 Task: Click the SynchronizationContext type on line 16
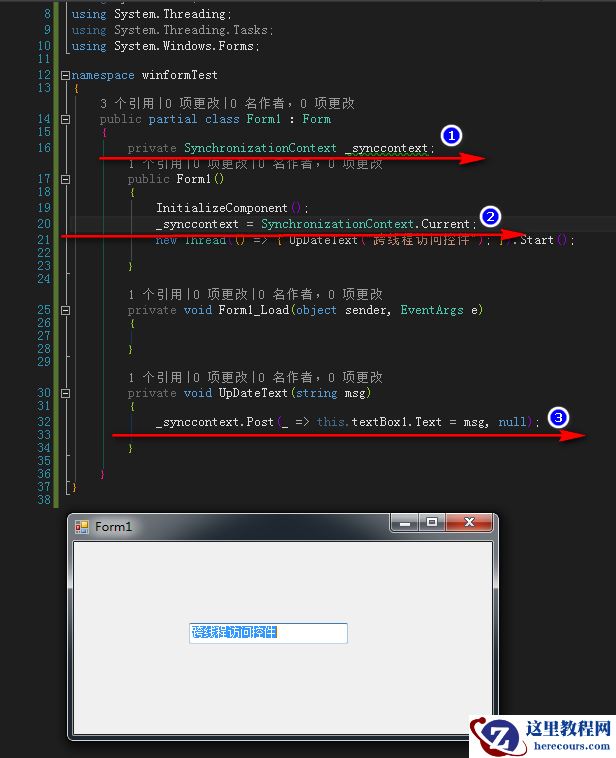tap(260, 148)
